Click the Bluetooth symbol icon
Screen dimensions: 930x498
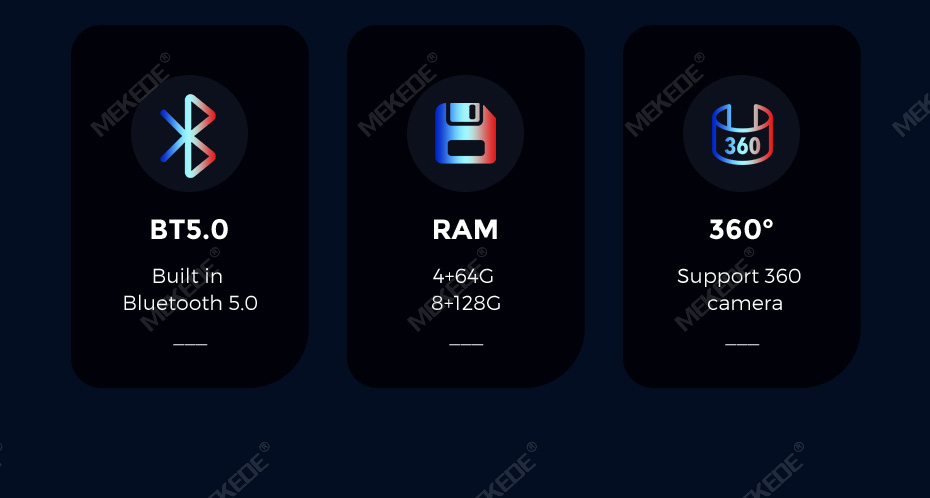coord(188,136)
